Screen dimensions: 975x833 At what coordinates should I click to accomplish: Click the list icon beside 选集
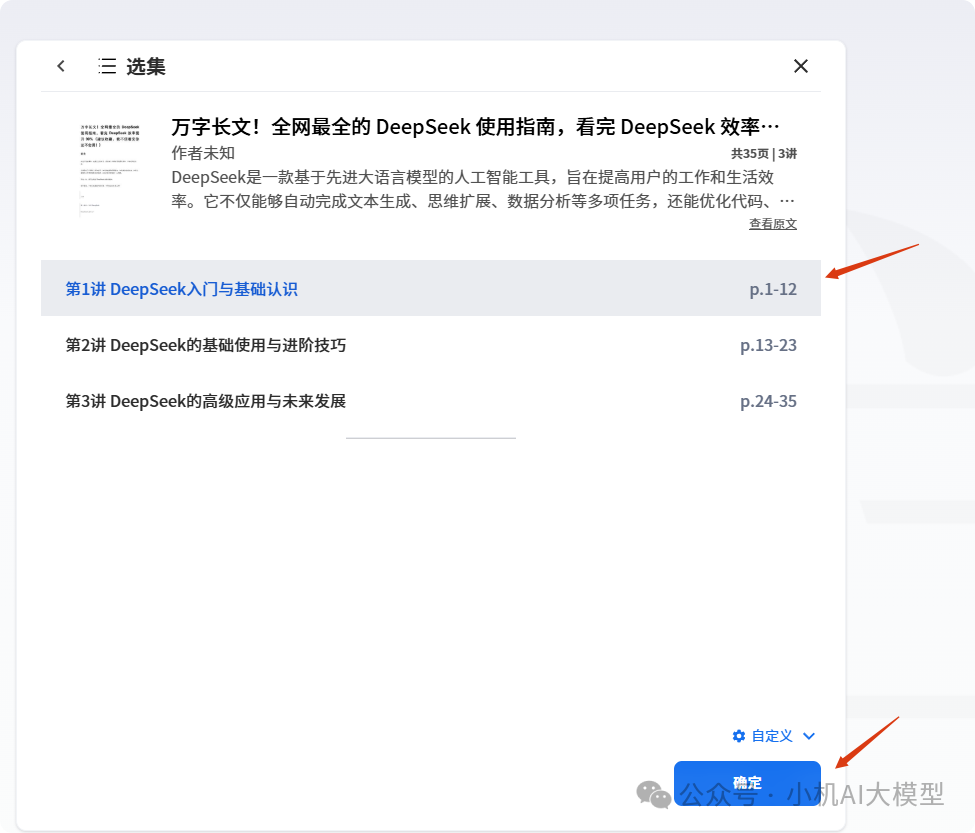click(107, 66)
